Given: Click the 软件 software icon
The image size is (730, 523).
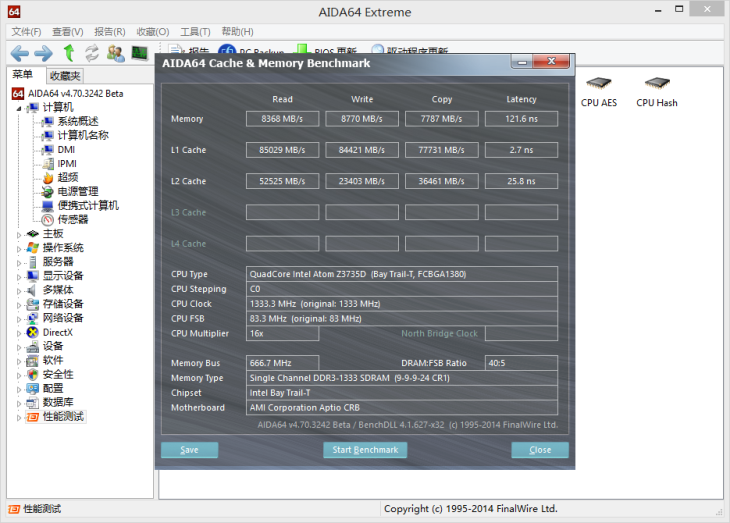Looking at the screenshot, I should tap(33, 360).
